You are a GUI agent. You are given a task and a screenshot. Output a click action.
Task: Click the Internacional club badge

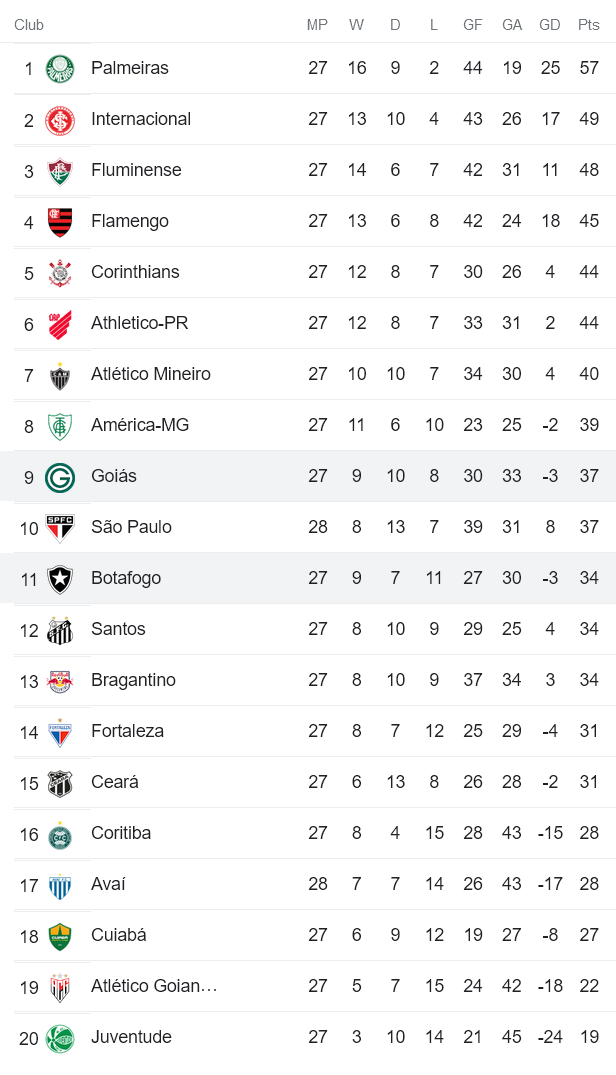59,118
